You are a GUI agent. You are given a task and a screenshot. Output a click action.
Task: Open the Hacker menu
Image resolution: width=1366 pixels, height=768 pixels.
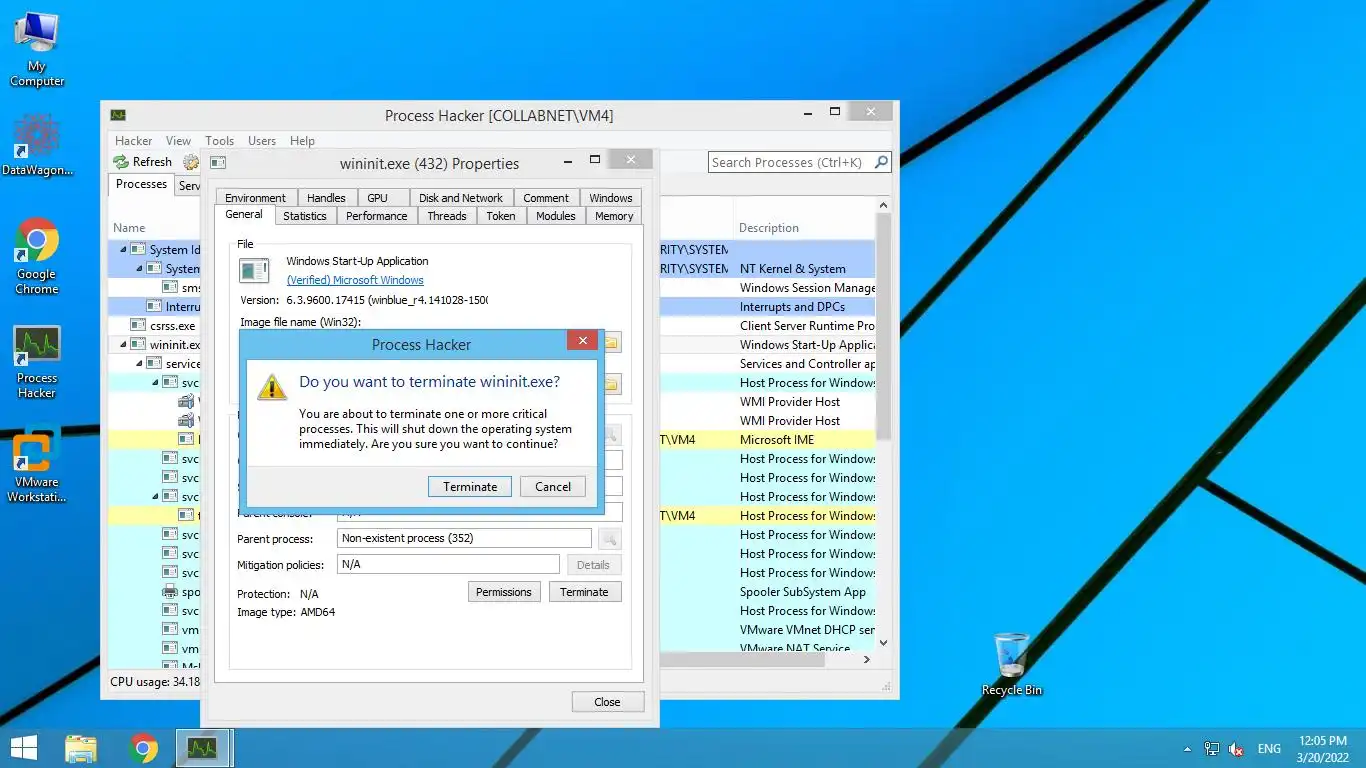pyautogui.click(x=134, y=141)
